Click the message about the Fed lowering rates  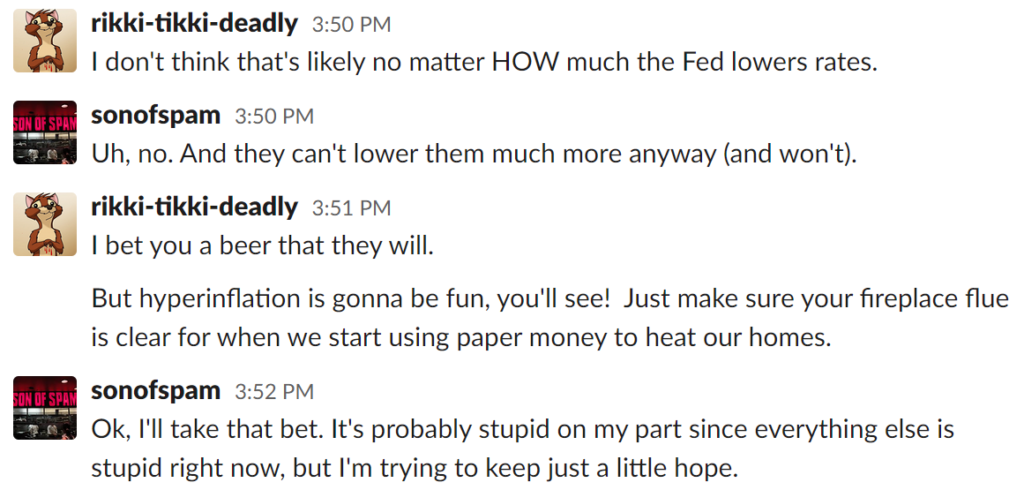pyautogui.click(x=483, y=62)
